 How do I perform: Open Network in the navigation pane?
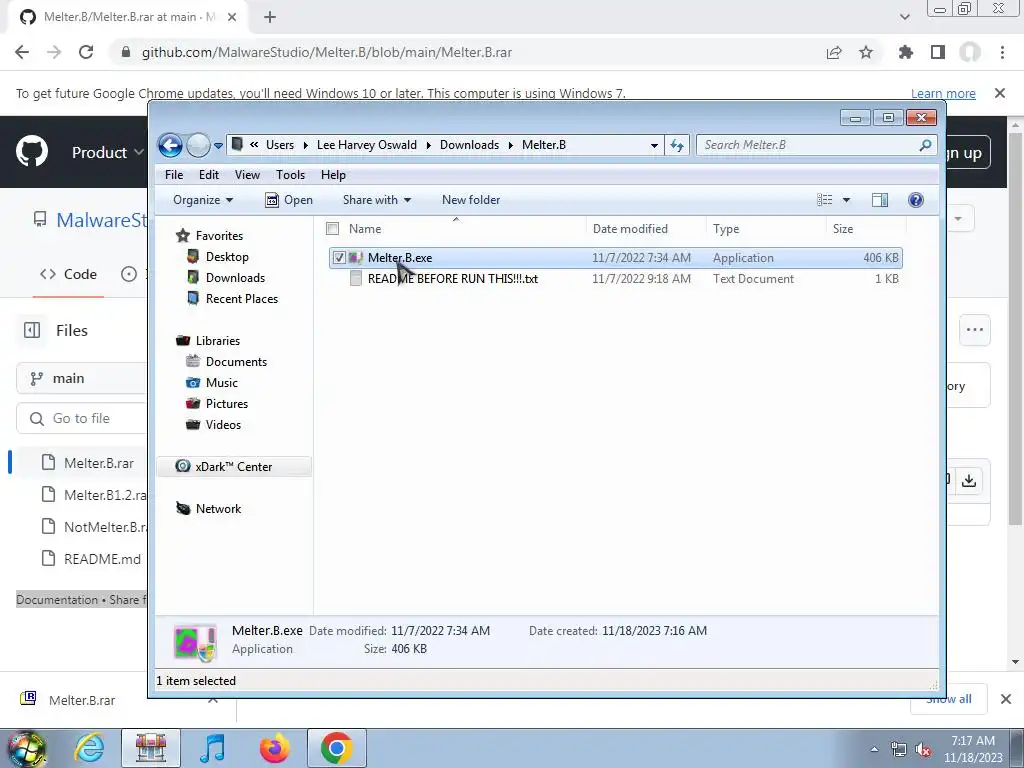[218, 509]
